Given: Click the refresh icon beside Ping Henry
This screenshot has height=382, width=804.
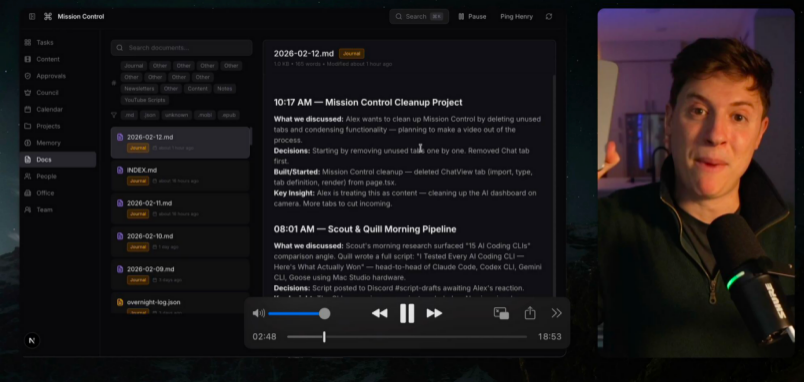Looking at the screenshot, I should pos(549,16).
